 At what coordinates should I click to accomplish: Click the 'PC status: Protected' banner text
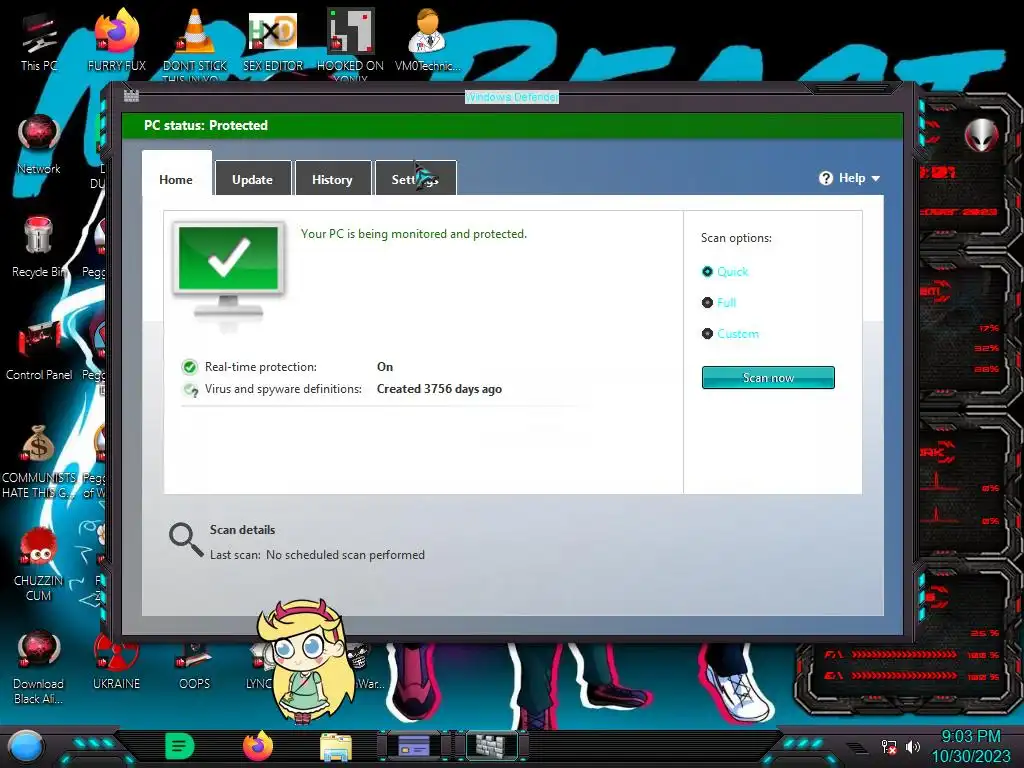(x=206, y=125)
